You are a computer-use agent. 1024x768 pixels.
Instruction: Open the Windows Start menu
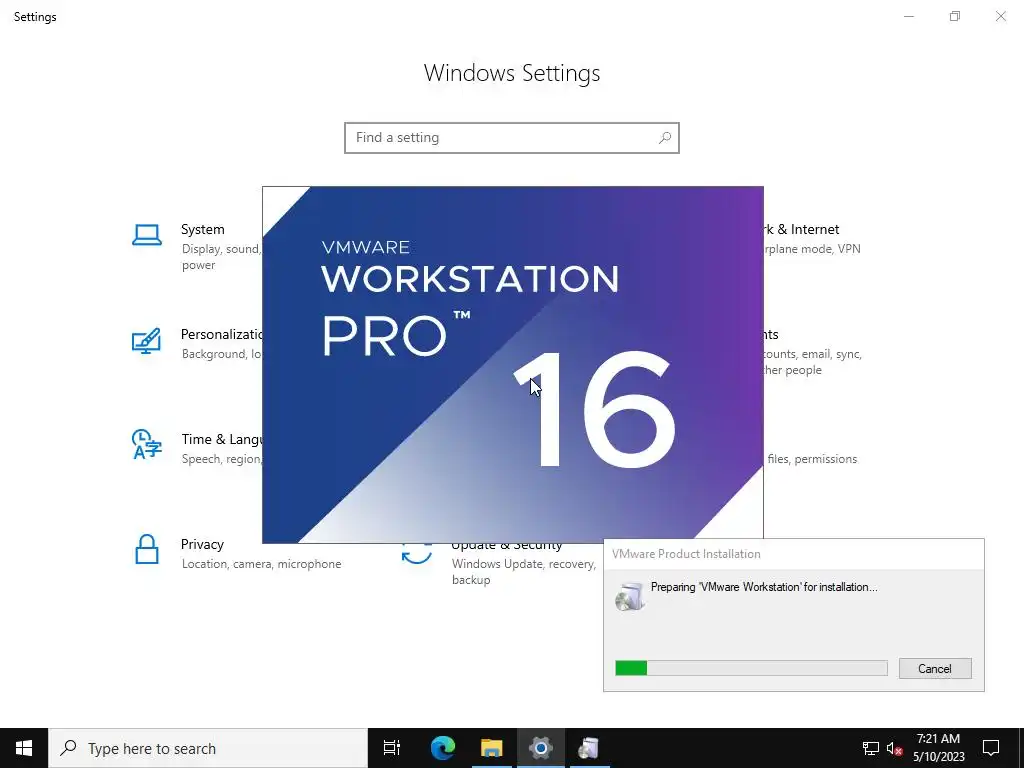click(x=24, y=748)
